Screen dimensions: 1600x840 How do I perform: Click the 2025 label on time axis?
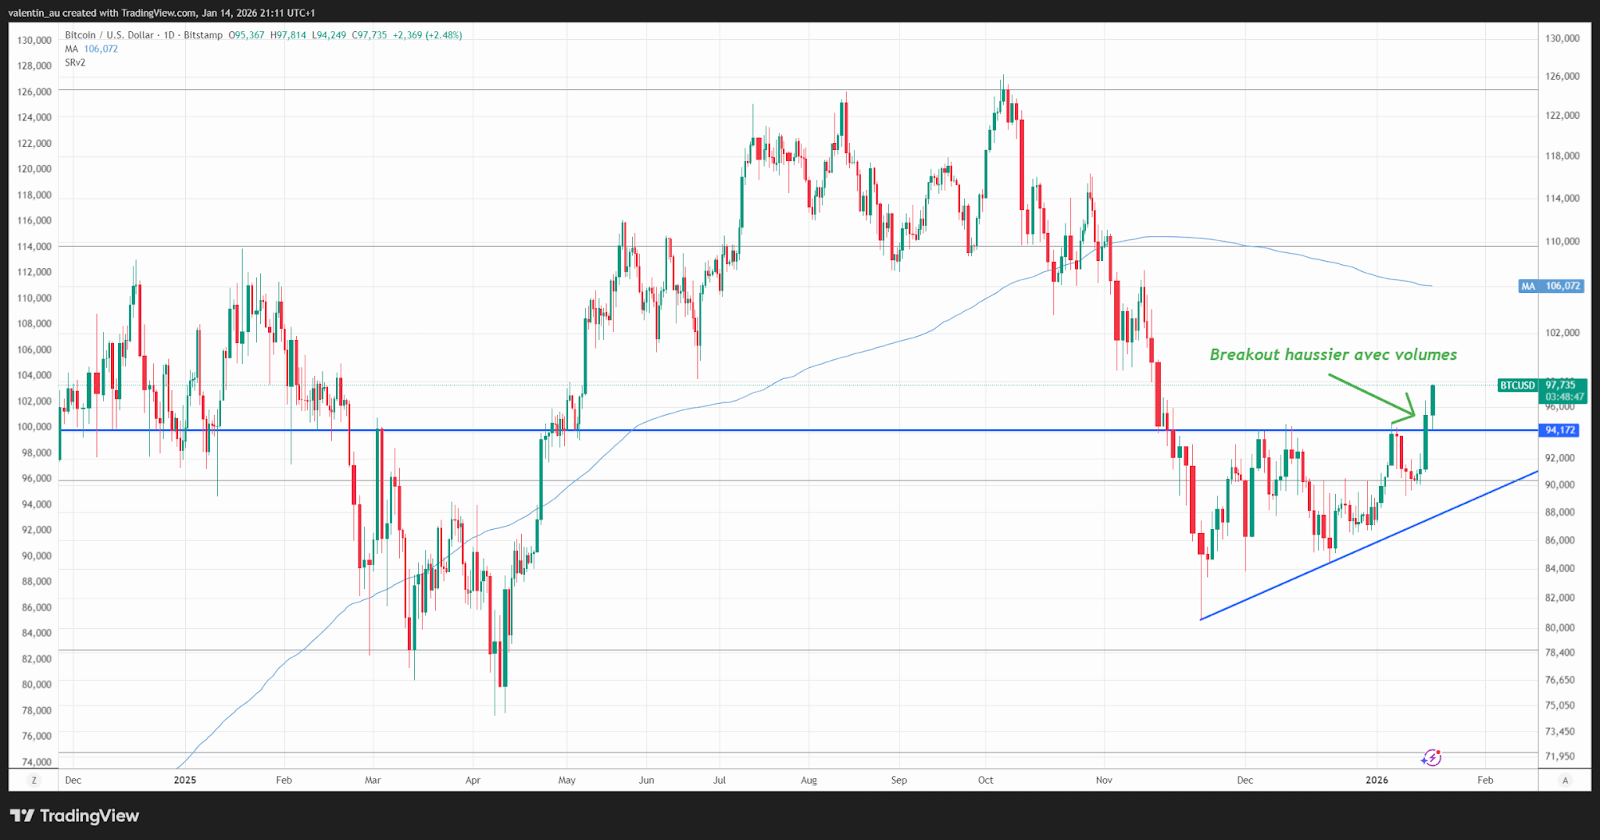click(185, 780)
